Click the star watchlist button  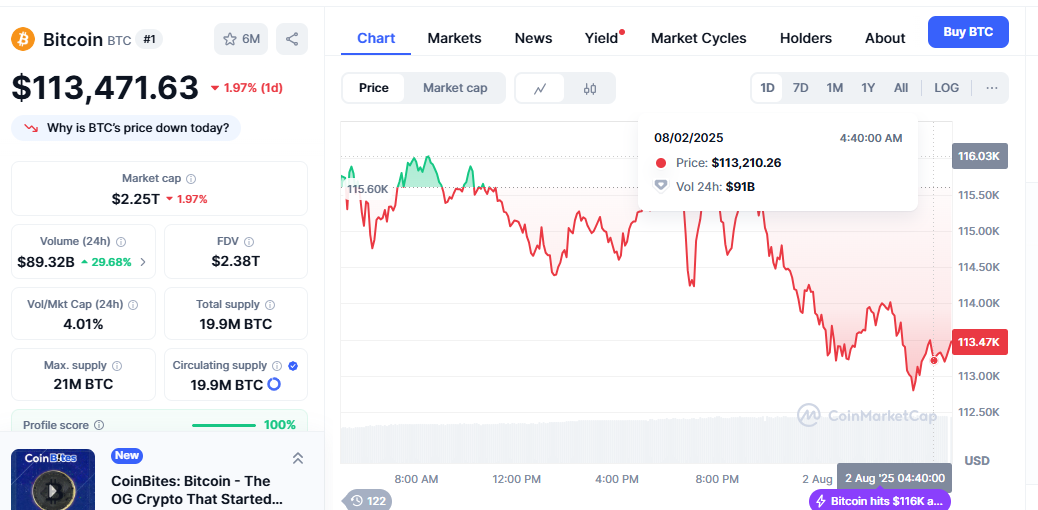point(240,39)
